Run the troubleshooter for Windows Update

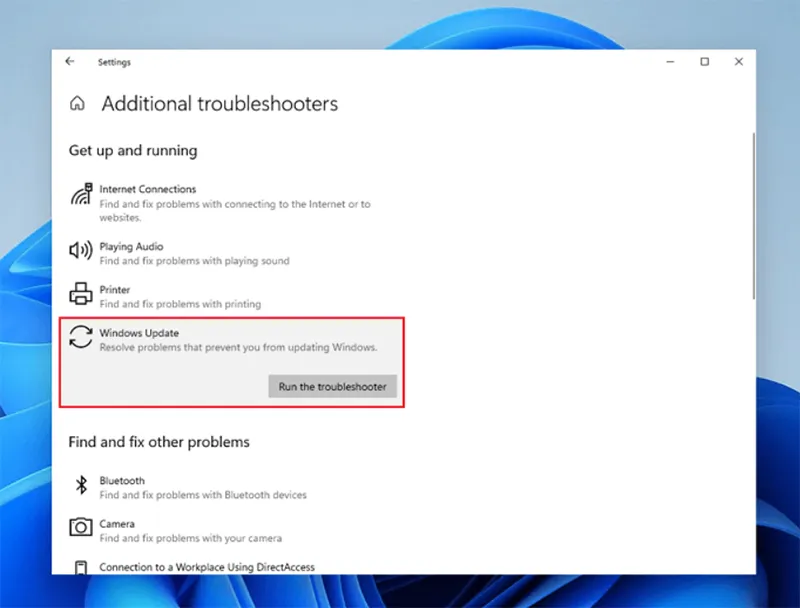[333, 387]
